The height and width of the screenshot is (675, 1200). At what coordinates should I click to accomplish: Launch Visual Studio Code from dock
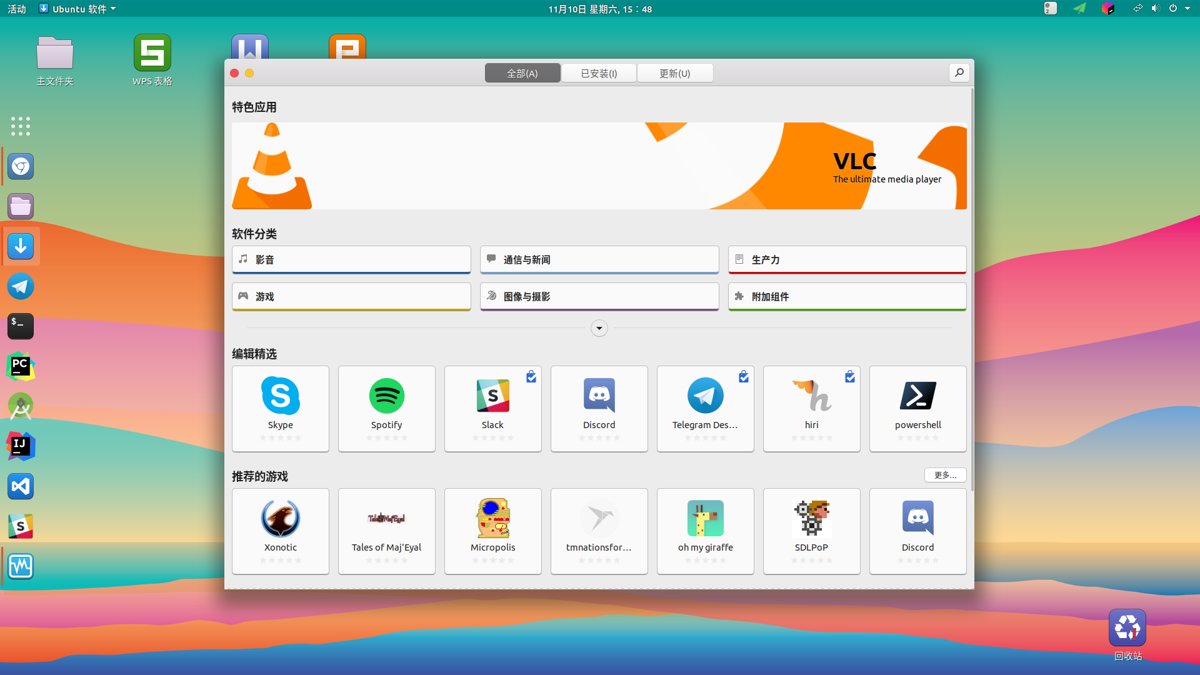(x=21, y=486)
